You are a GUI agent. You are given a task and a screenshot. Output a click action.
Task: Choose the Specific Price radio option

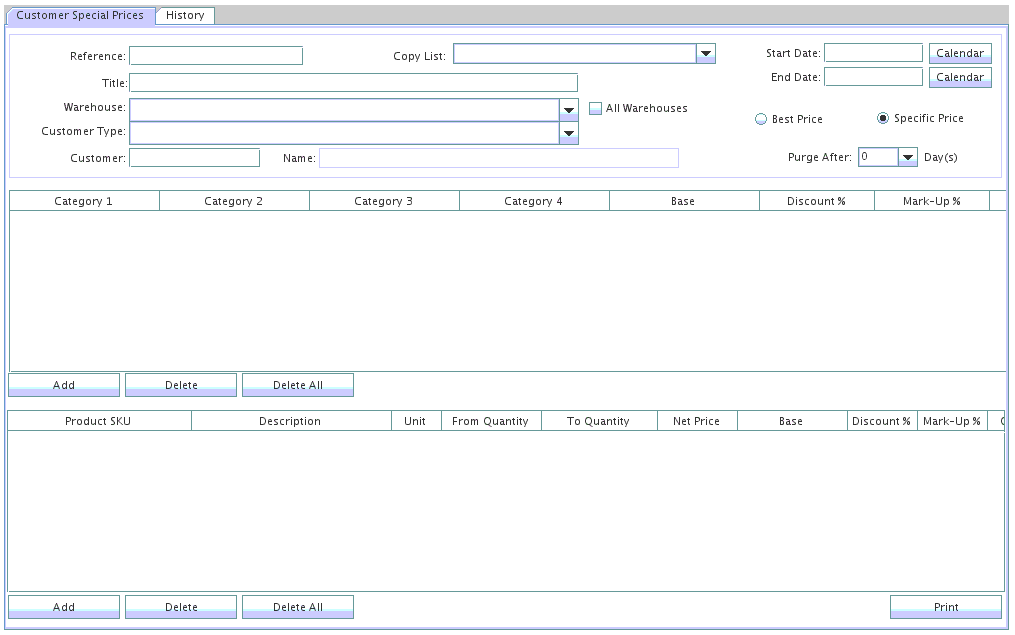883,119
